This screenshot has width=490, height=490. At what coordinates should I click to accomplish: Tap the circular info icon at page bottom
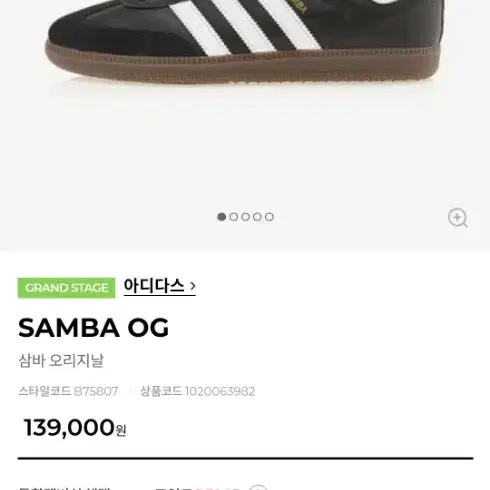coord(258,487)
